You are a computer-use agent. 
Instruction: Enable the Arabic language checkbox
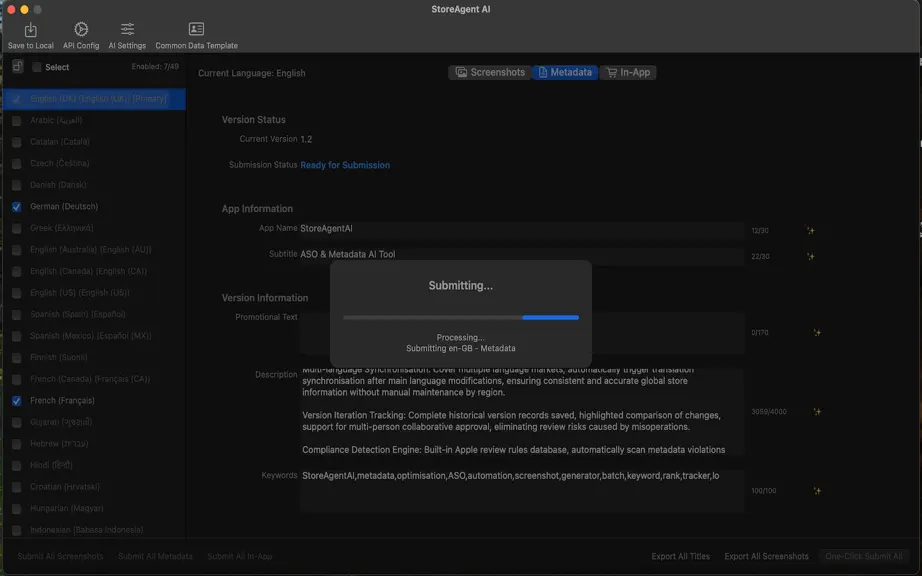16,120
